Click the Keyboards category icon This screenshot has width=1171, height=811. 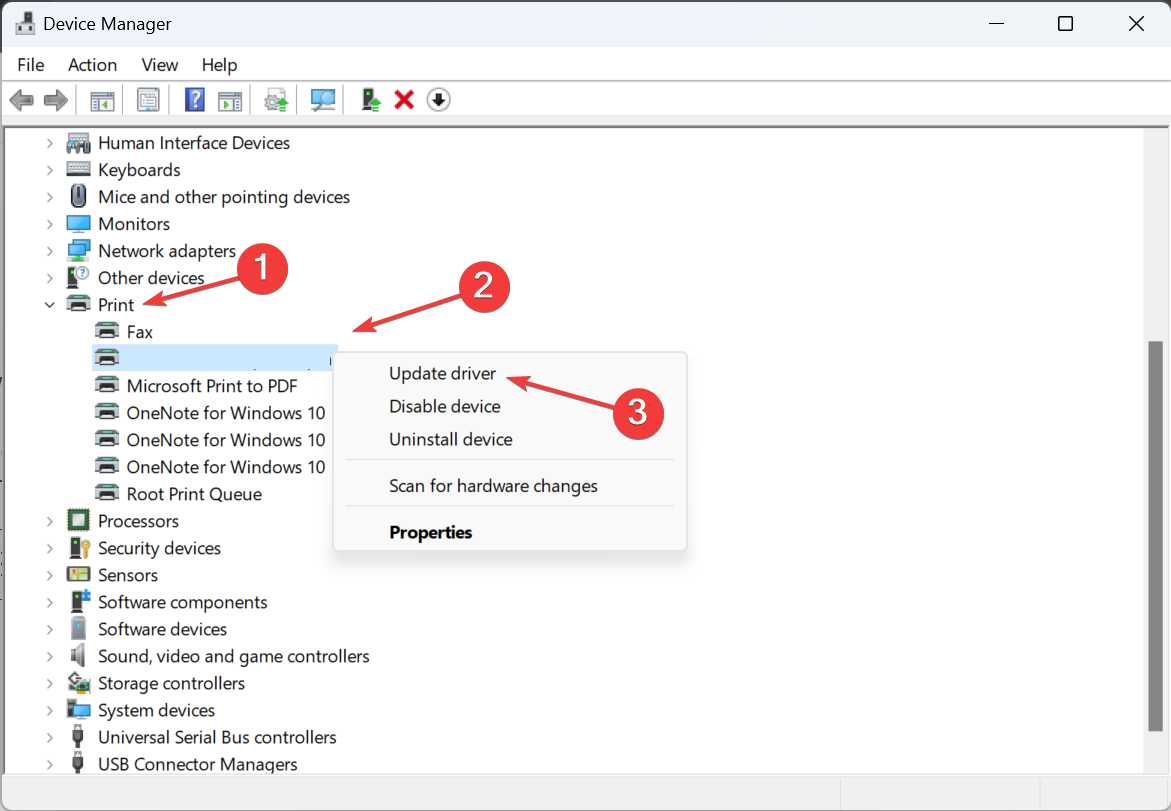pos(78,170)
